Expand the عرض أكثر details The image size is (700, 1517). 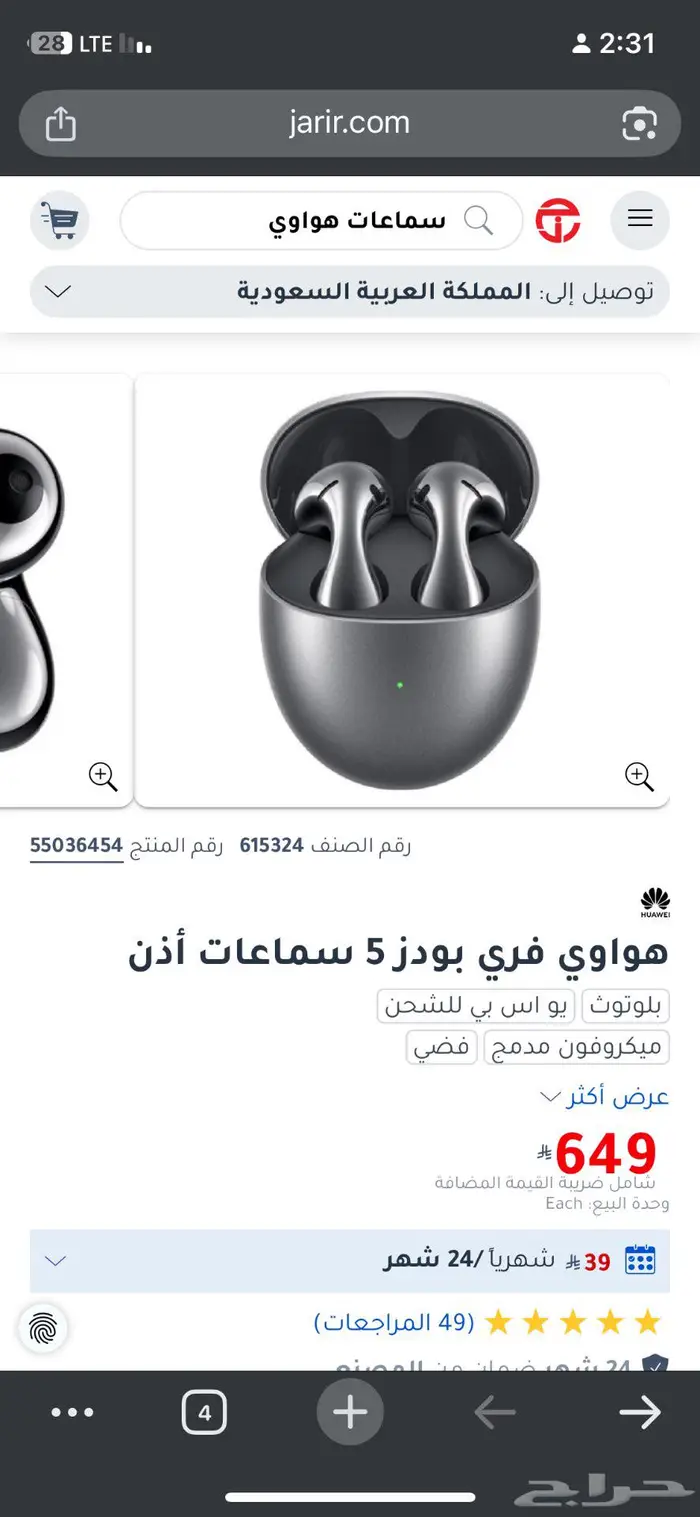coord(604,1097)
